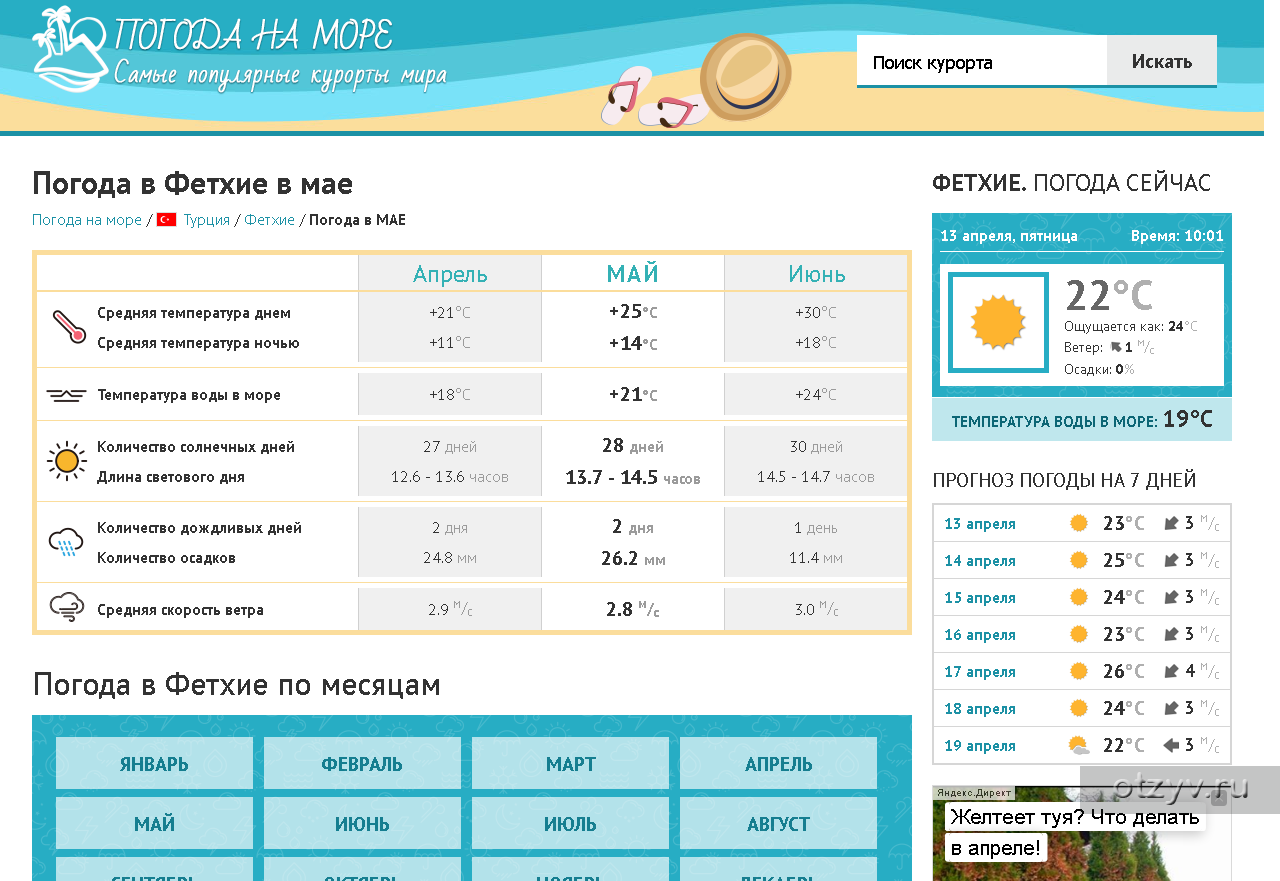
Task: Open the Июнь column header
Action: pos(816,274)
